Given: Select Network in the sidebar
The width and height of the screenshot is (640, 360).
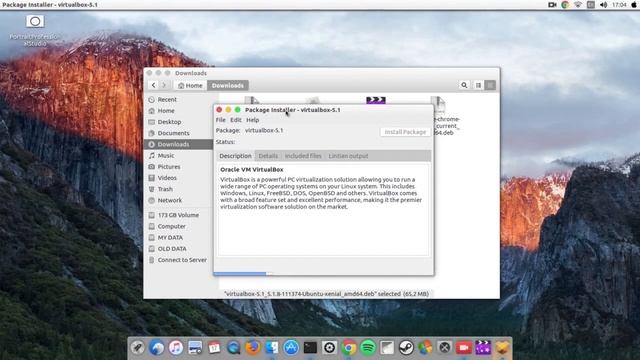Looking at the screenshot, I should click(178, 200).
